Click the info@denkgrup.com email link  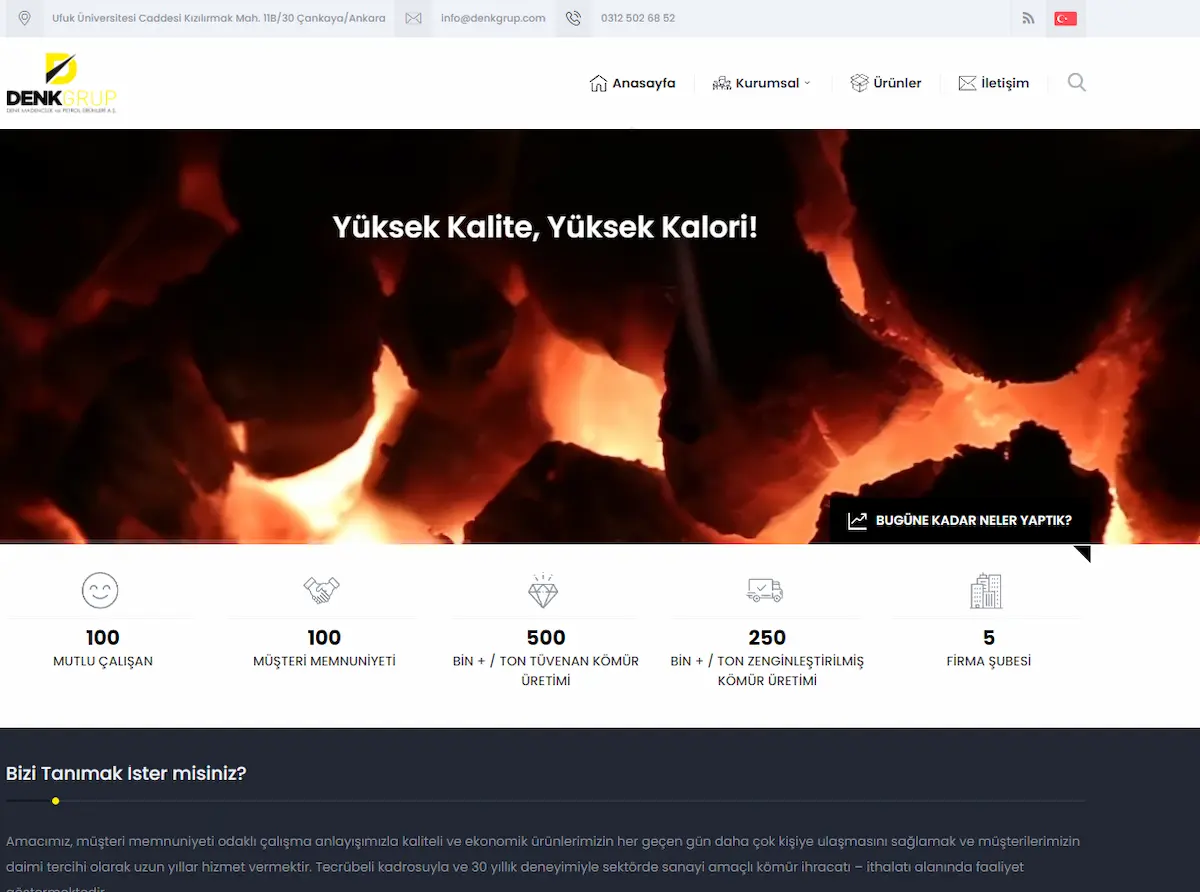tap(493, 18)
